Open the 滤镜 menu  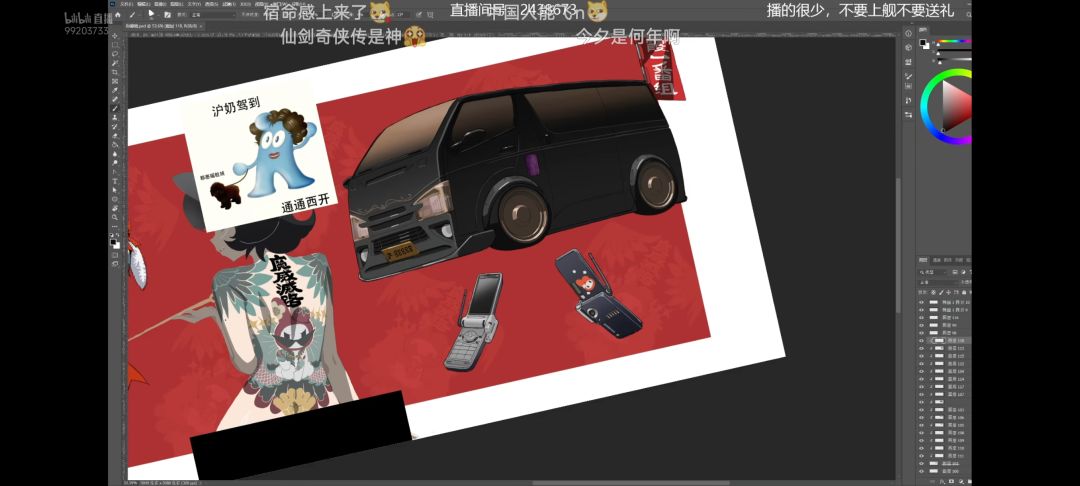(229, 4)
